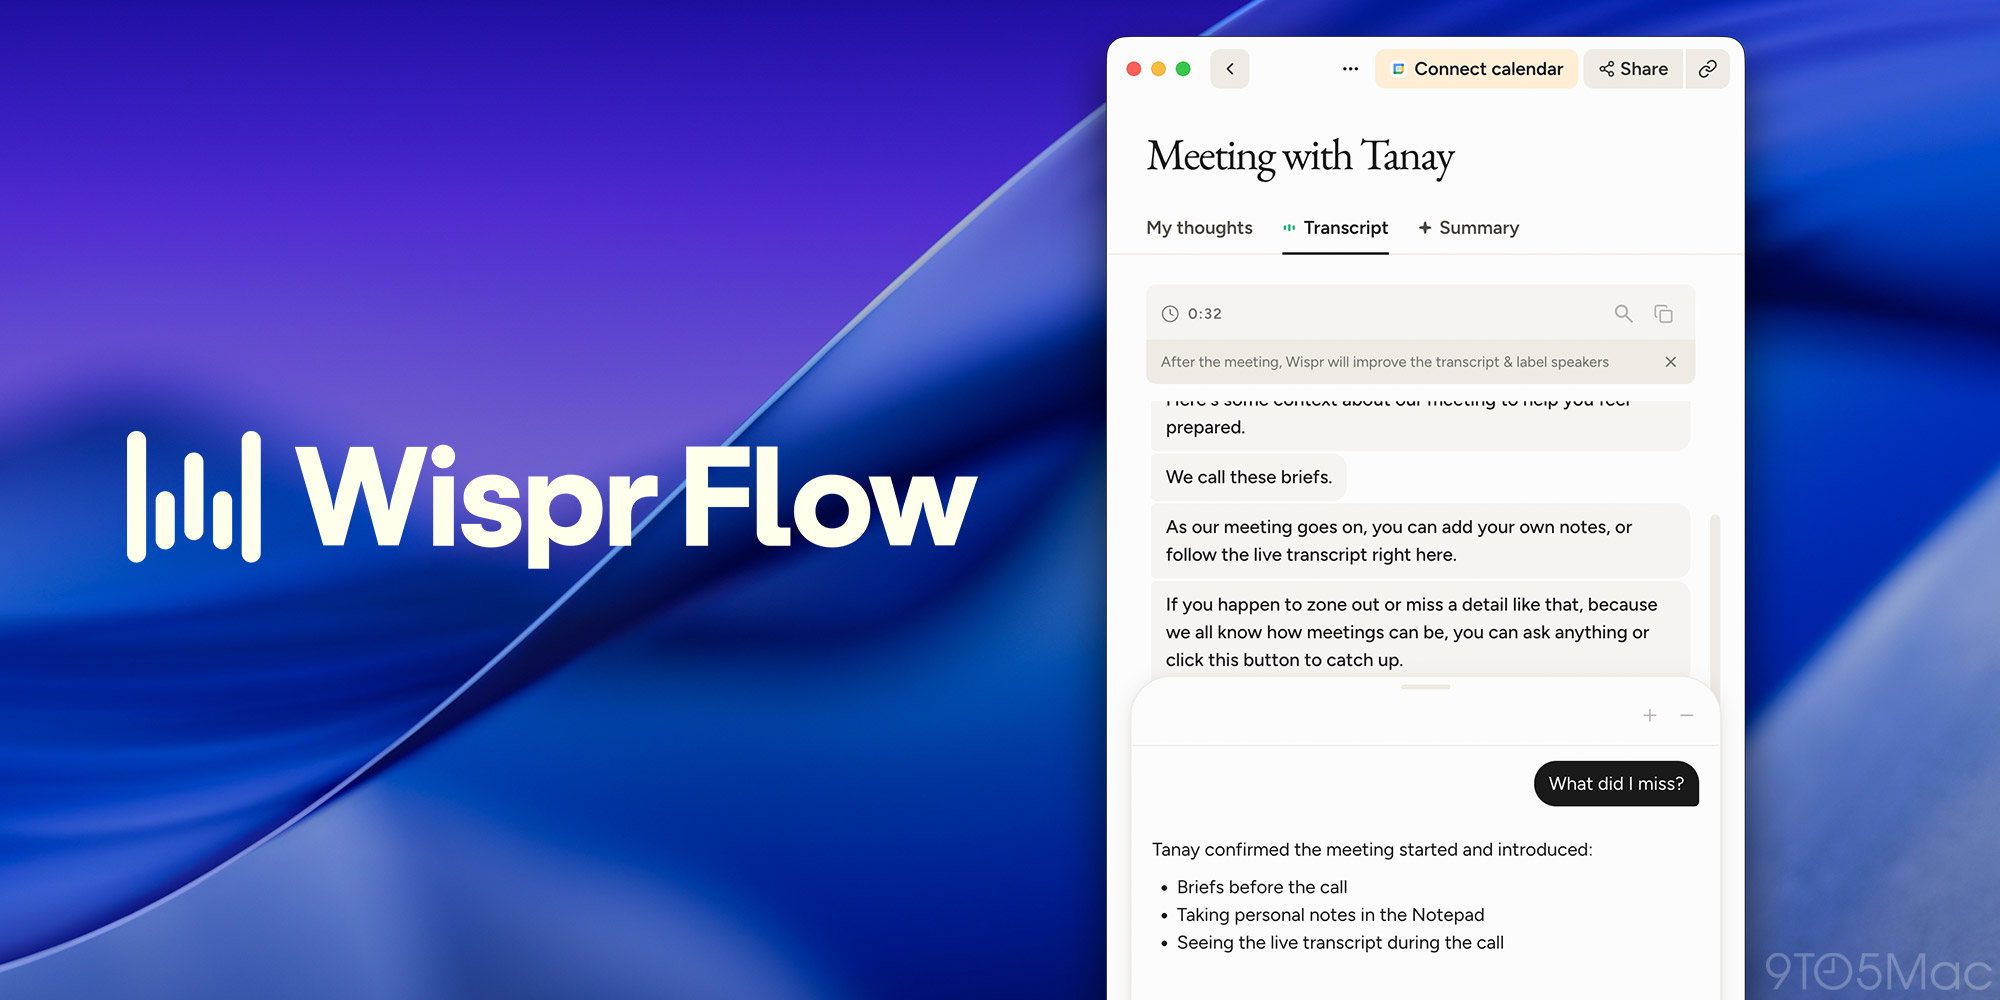
Task: Collapse chat panel with the minus icon
Action: pos(1687,715)
